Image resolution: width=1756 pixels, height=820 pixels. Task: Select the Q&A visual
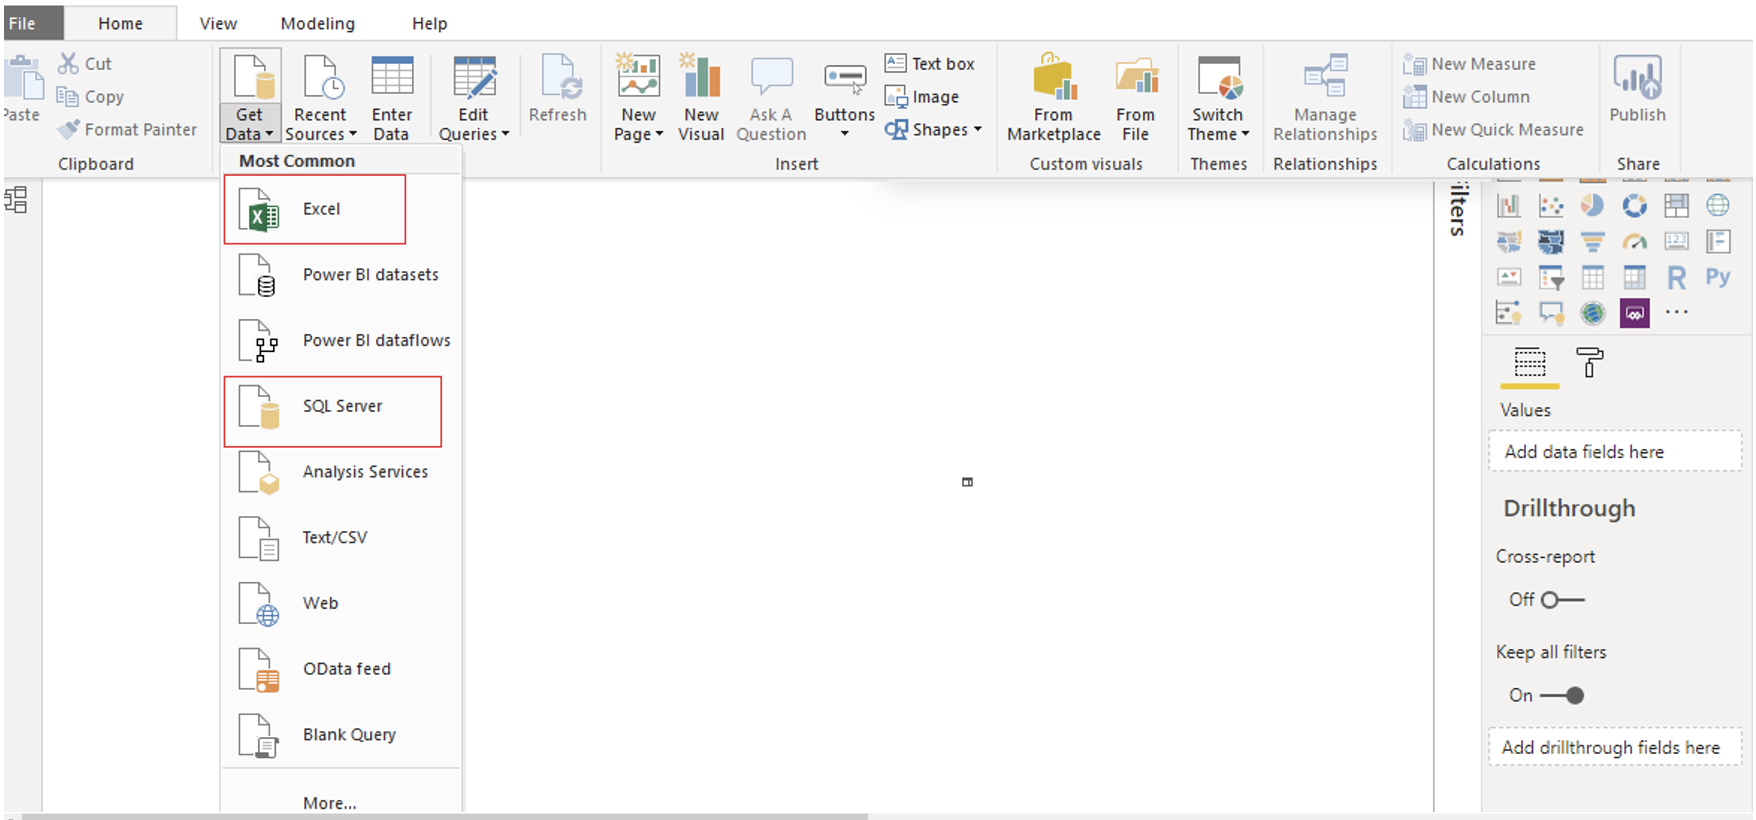click(1551, 313)
